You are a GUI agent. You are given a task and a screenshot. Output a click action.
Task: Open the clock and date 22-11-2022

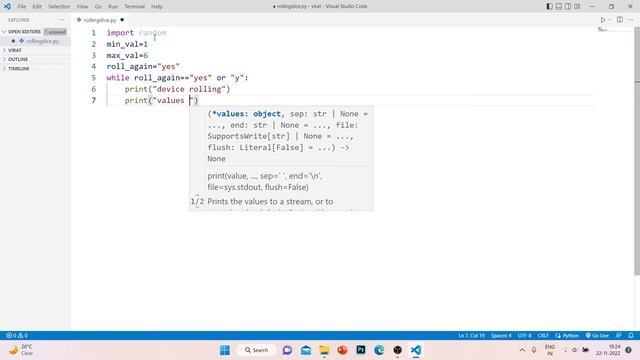click(x=609, y=350)
